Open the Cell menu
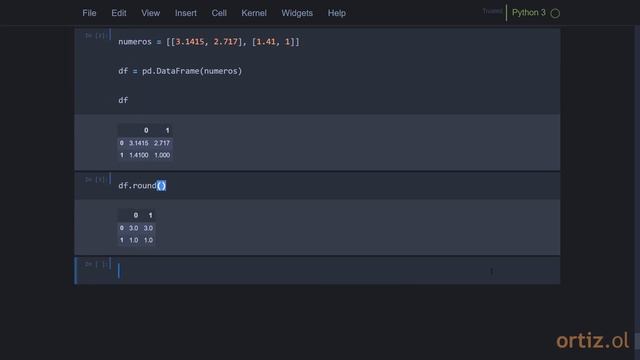640x360 pixels. pyautogui.click(x=219, y=13)
